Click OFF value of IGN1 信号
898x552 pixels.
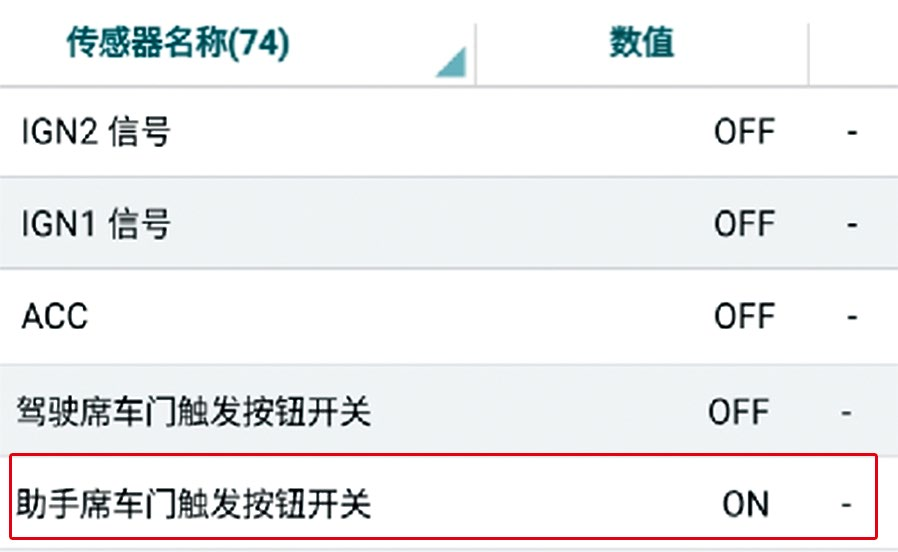[x=745, y=223]
